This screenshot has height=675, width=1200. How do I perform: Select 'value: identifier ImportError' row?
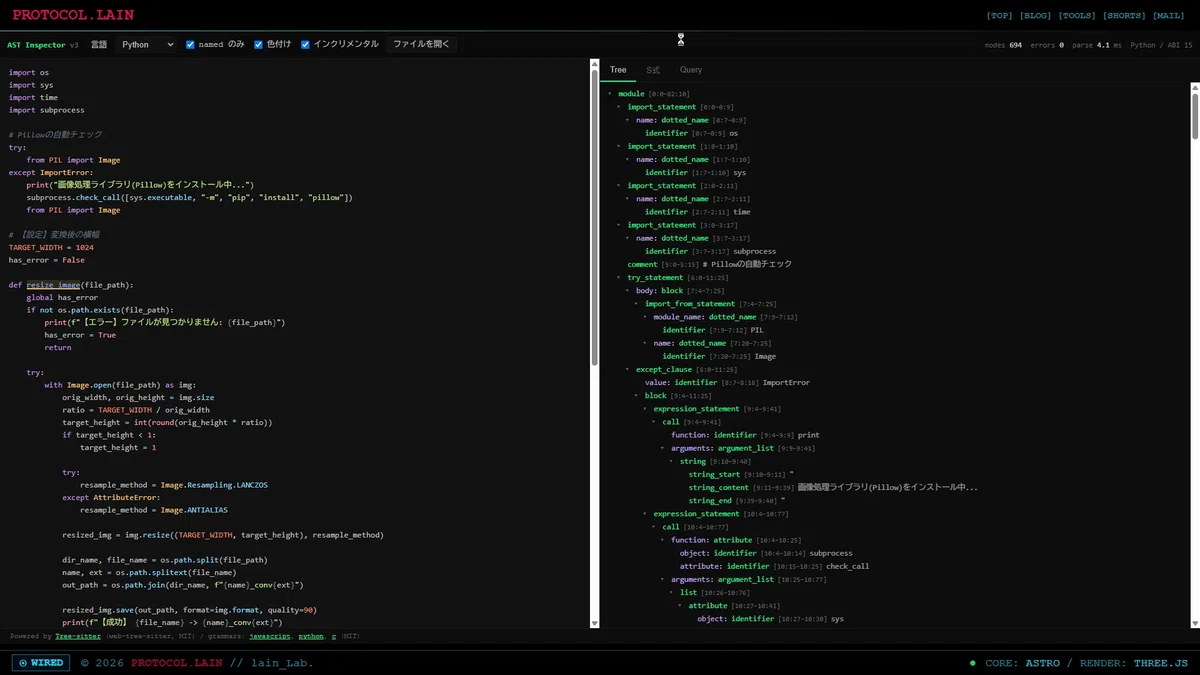(727, 383)
